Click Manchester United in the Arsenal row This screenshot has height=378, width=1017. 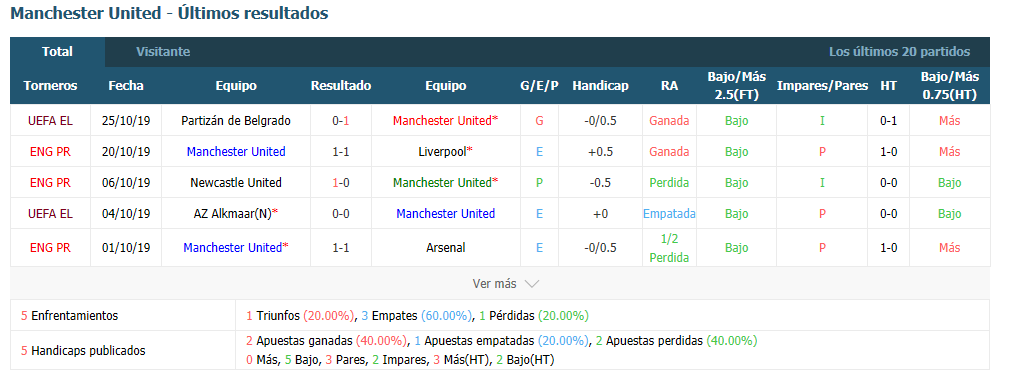(233, 248)
